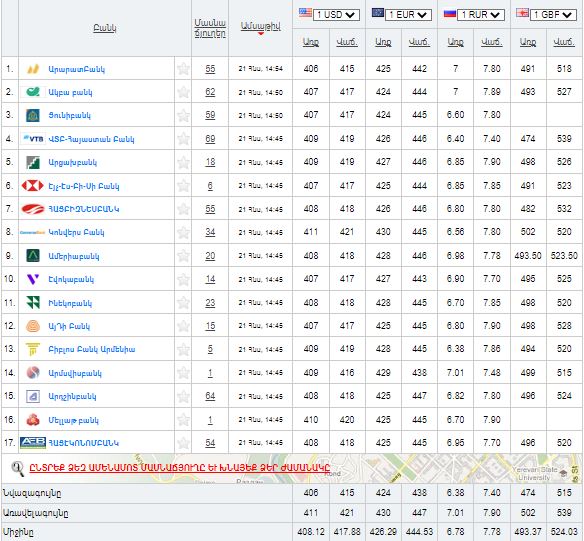
Task: Click the Russian flag icon
Action: (x=450, y=13)
